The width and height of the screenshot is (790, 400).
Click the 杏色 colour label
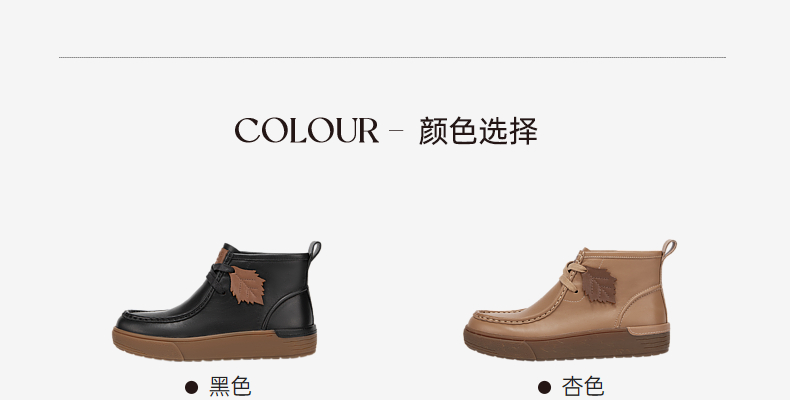pyautogui.click(x=583, y=387)
